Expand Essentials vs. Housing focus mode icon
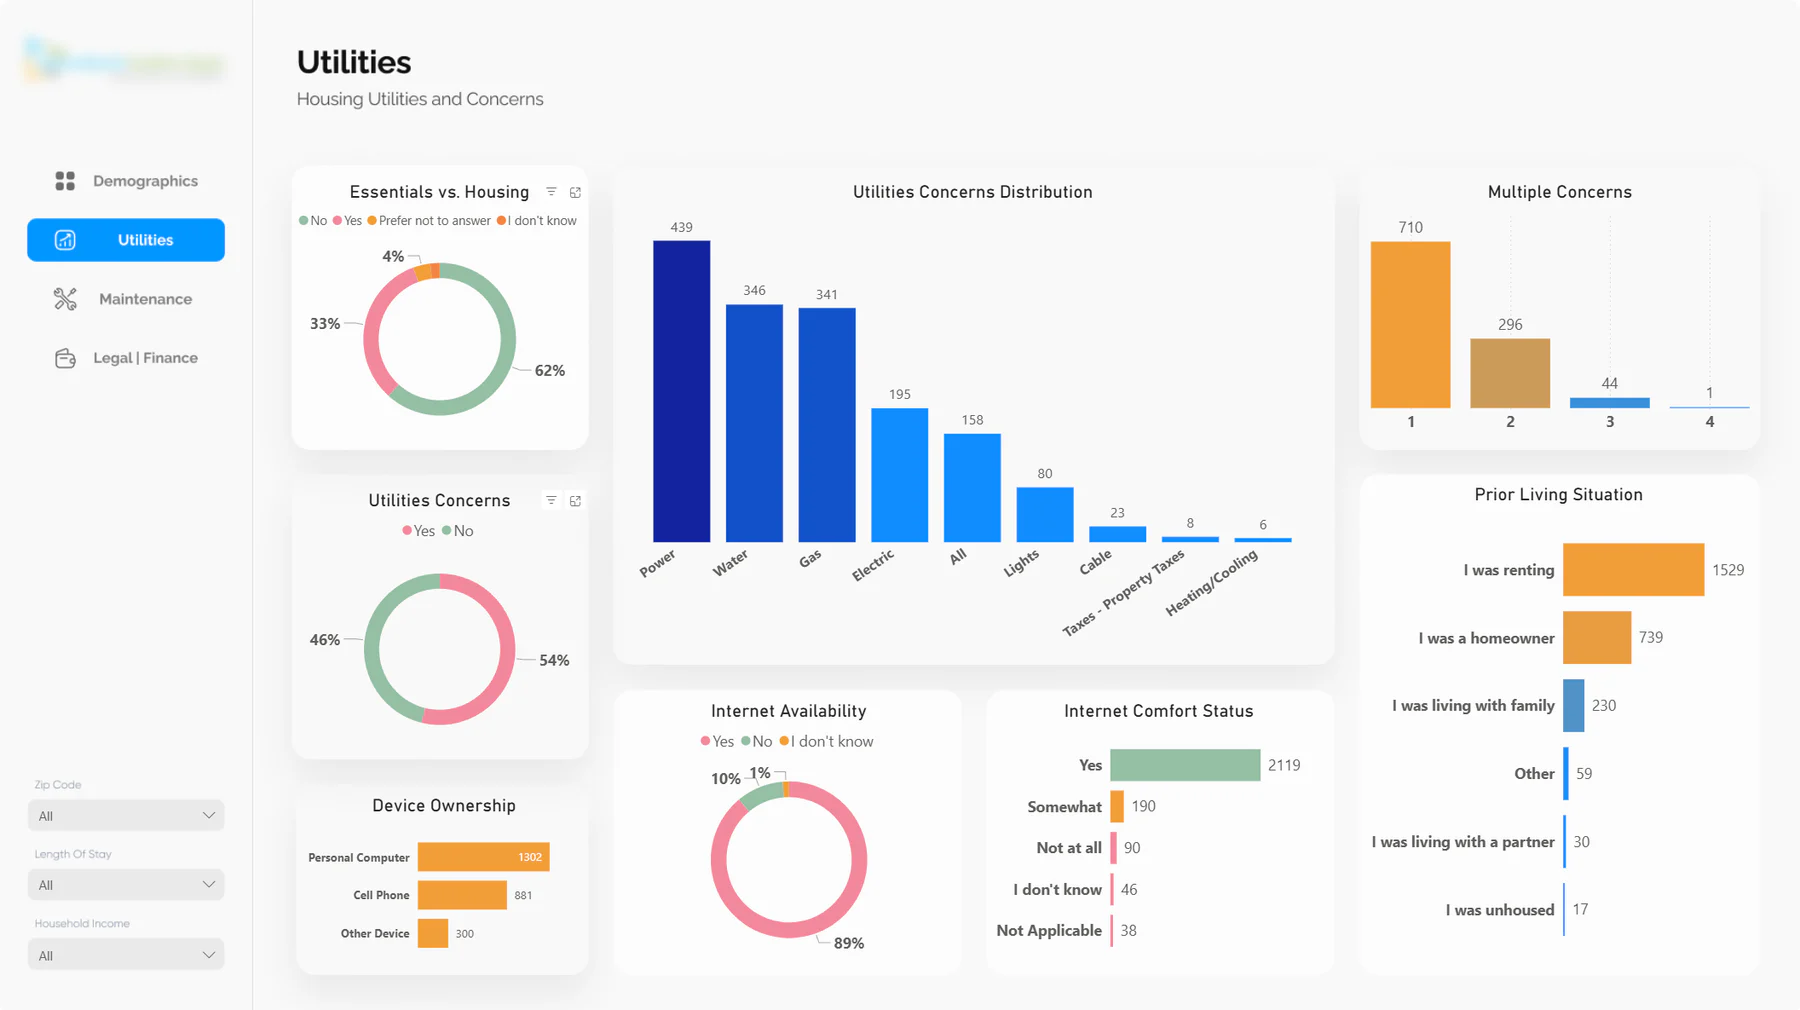The width and height of the screenshot is (1800, 1010). tap(575, 192)
